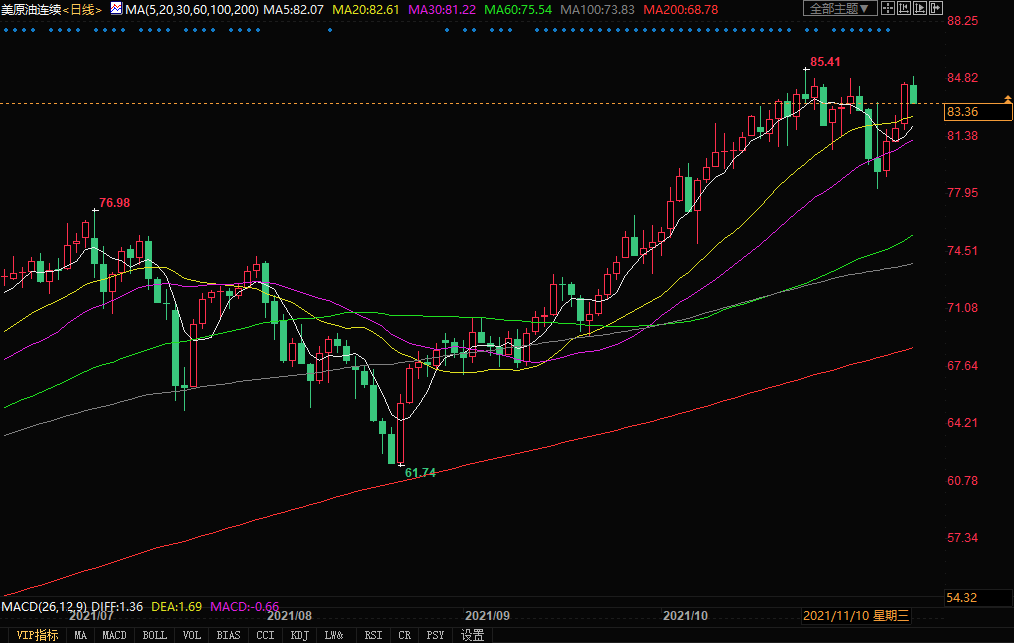Select the MACD indicator tab
1014x643 pixels.
pos(115,635)
